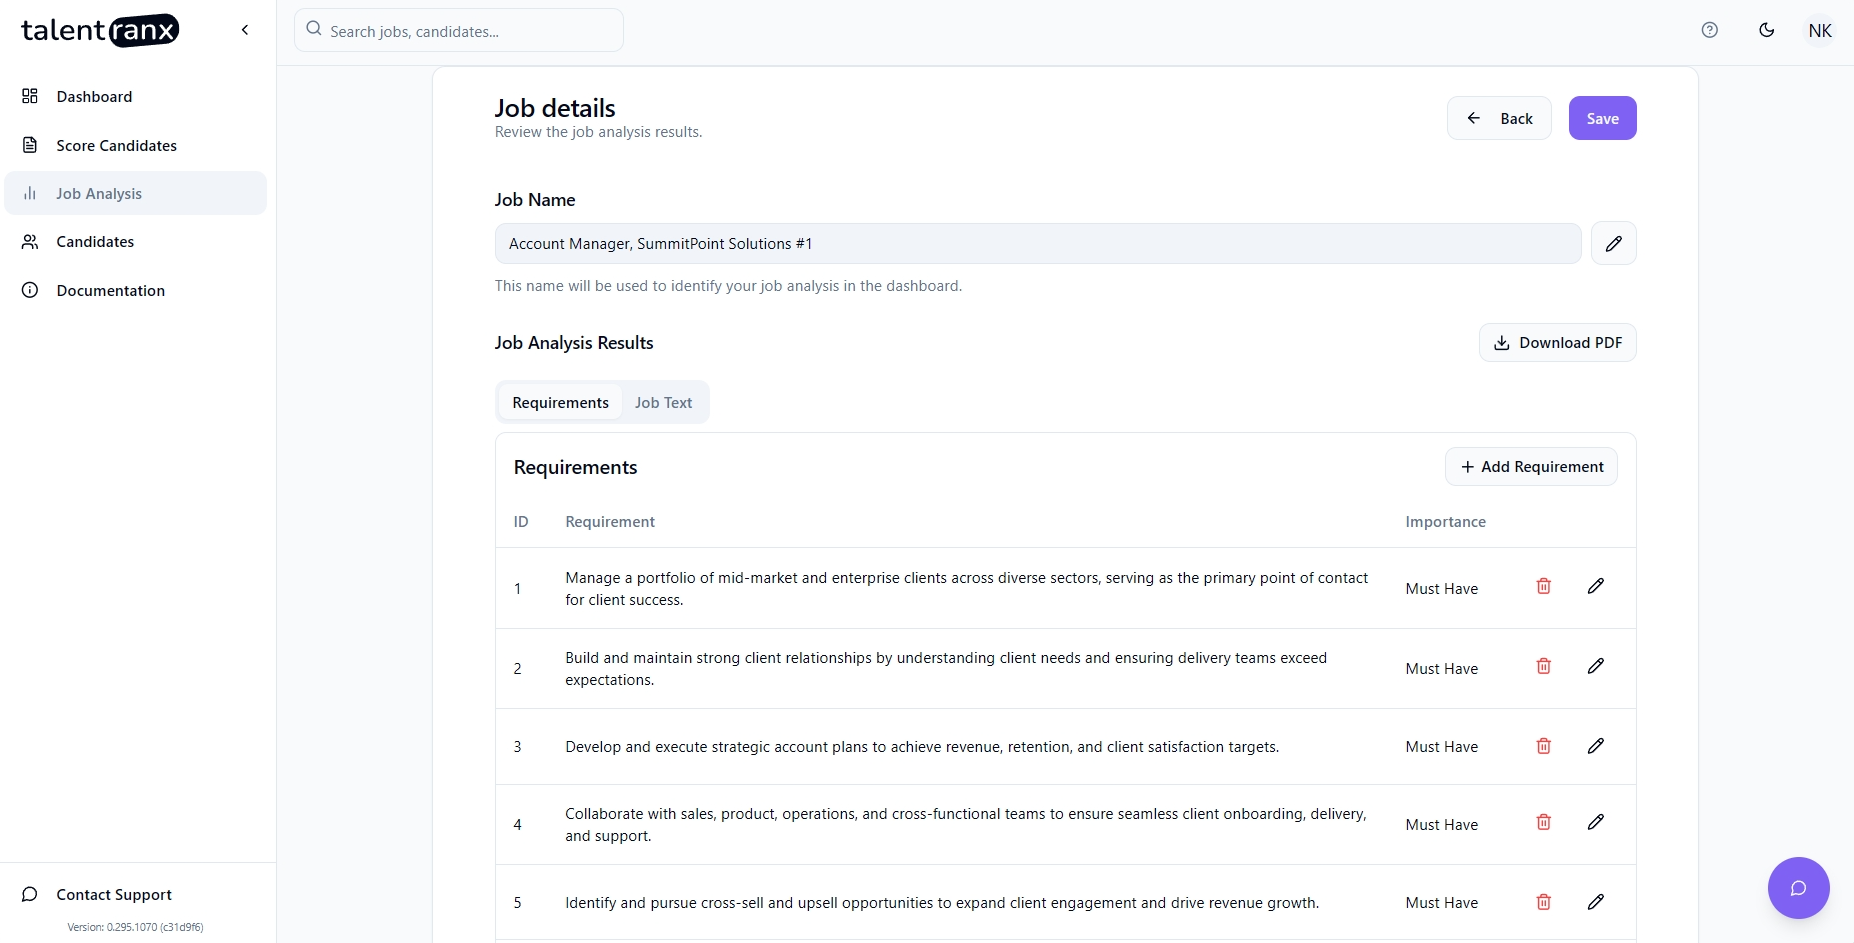Click the Save button
The image size is (1854, 943).
[1602, 117]
